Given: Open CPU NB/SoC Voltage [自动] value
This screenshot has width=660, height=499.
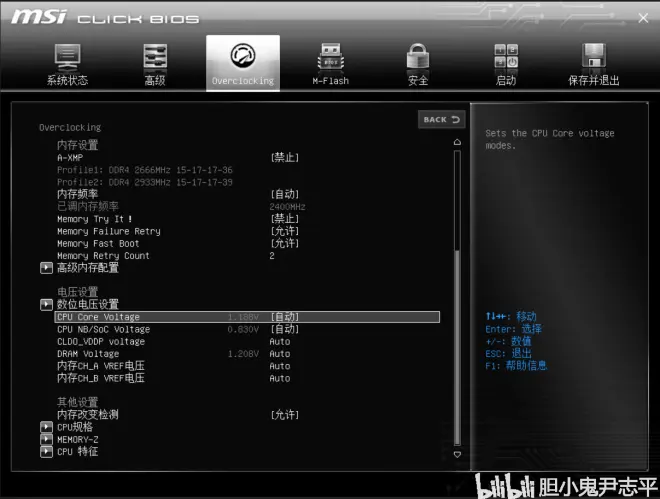Looking at the screenshot, I should (x=285, y=329).
